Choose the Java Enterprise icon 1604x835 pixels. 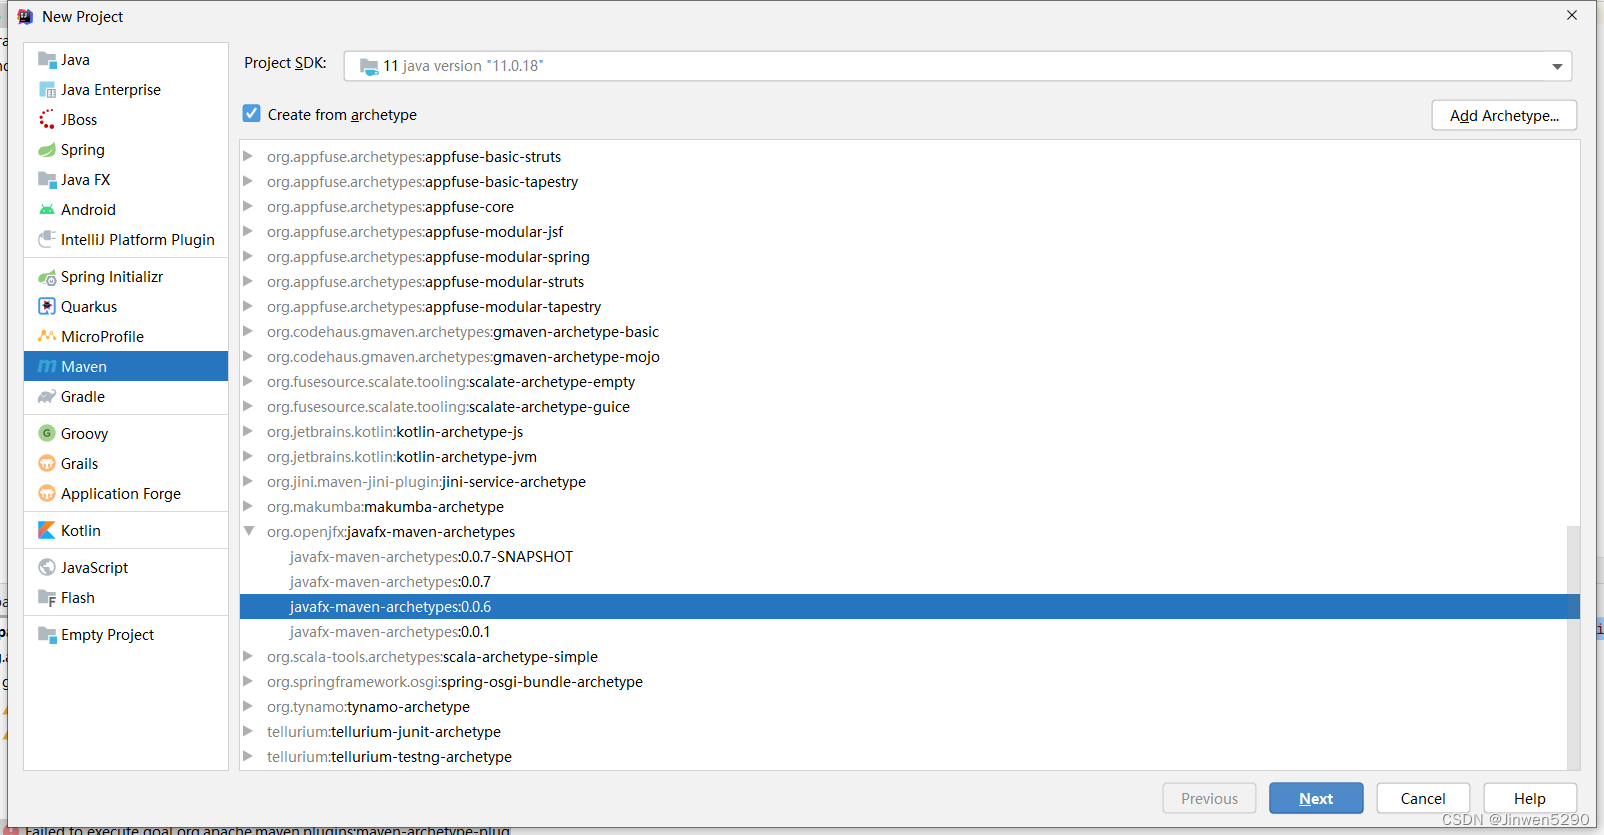click(x=47, y=90)
